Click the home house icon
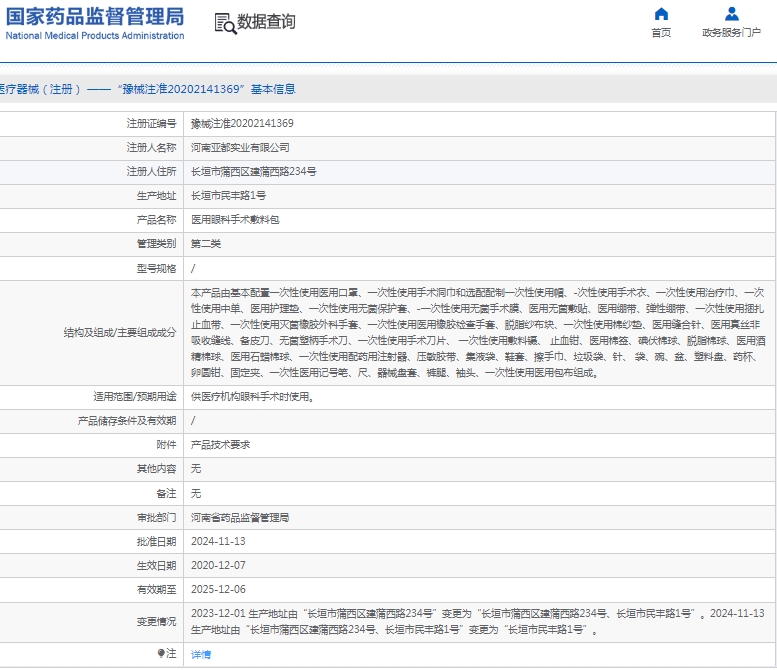777x670 pixels. [661, 14]
